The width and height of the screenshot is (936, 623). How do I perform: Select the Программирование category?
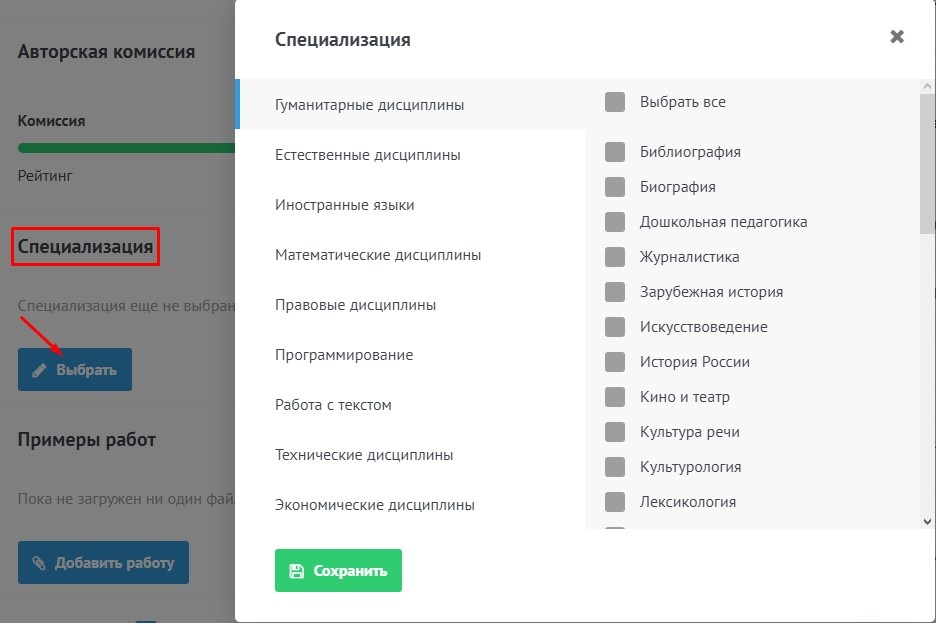tap(344, 355)
